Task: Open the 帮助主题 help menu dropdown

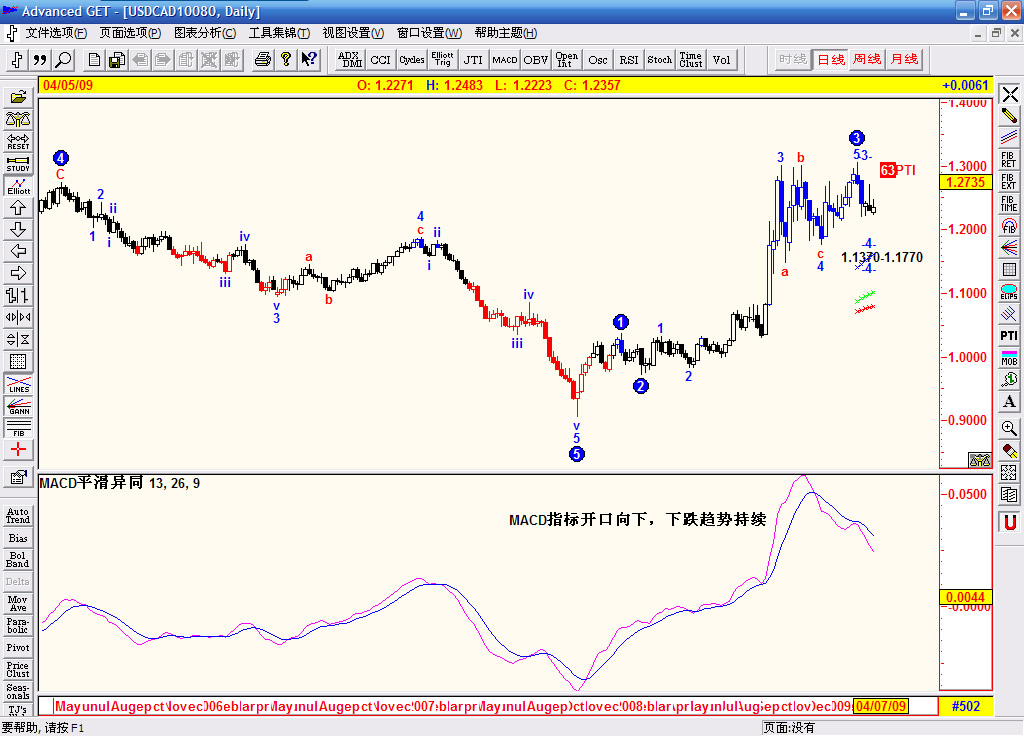Action: click(x=505, y=32)
